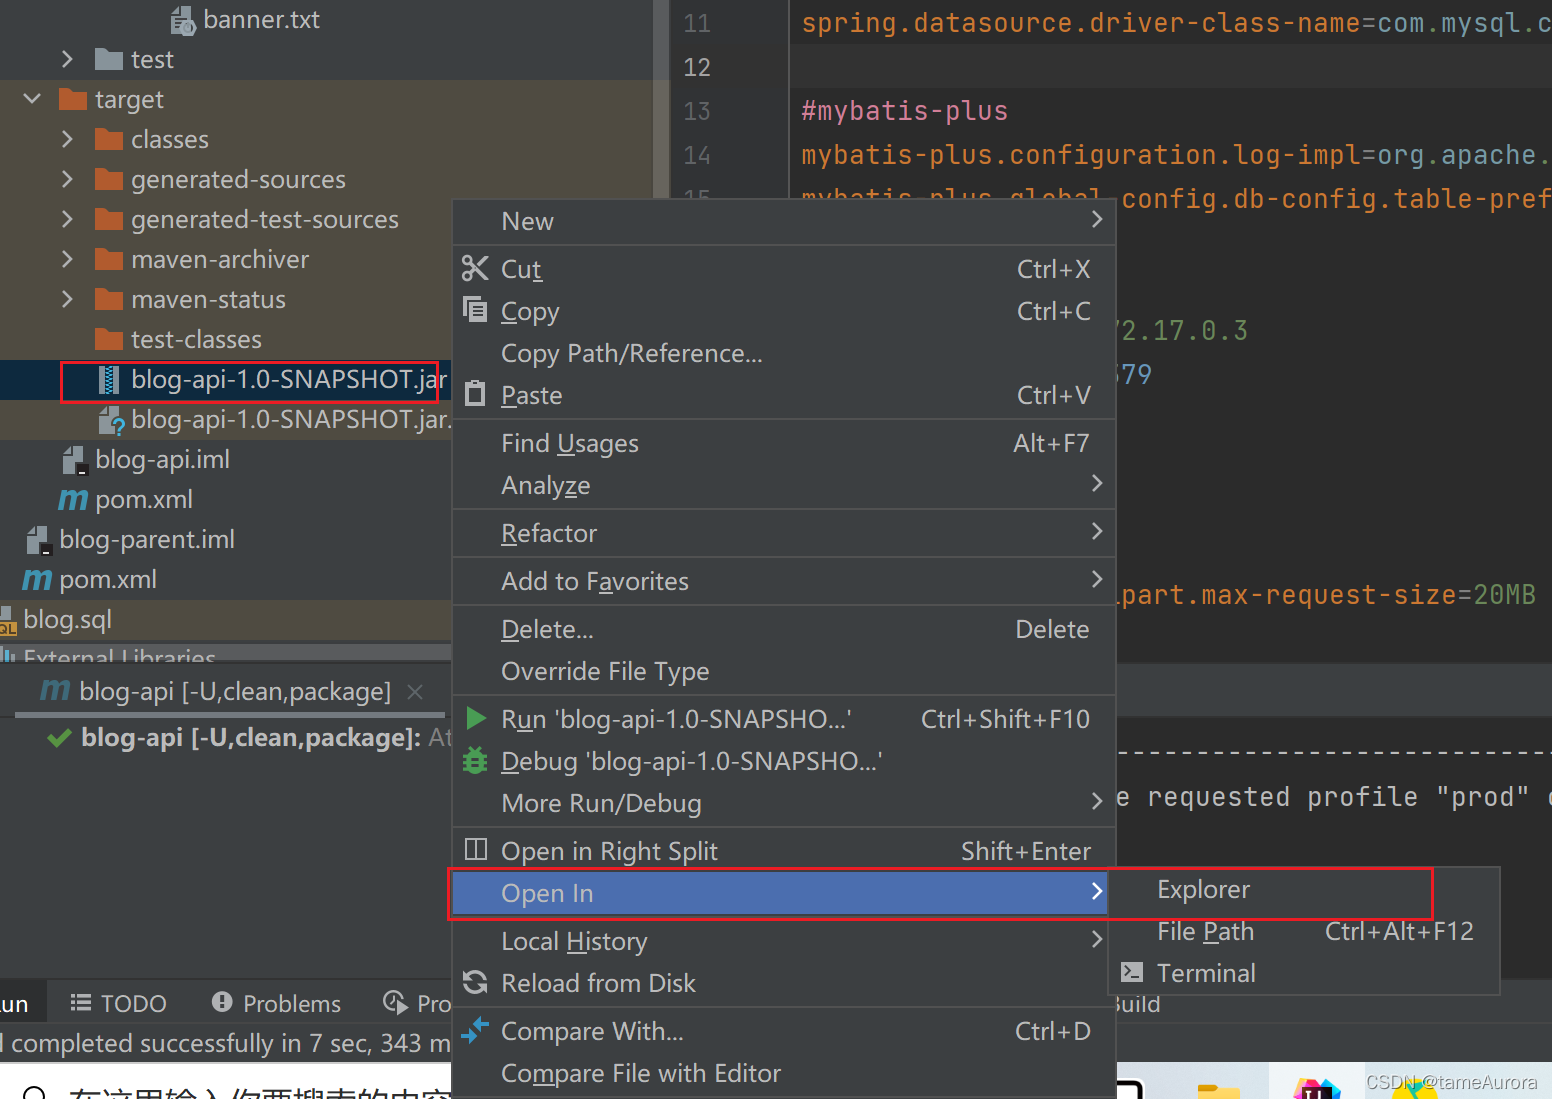Expand the classes folder
Viewport: 1552px width, 1099px height.
pos(67,139)
